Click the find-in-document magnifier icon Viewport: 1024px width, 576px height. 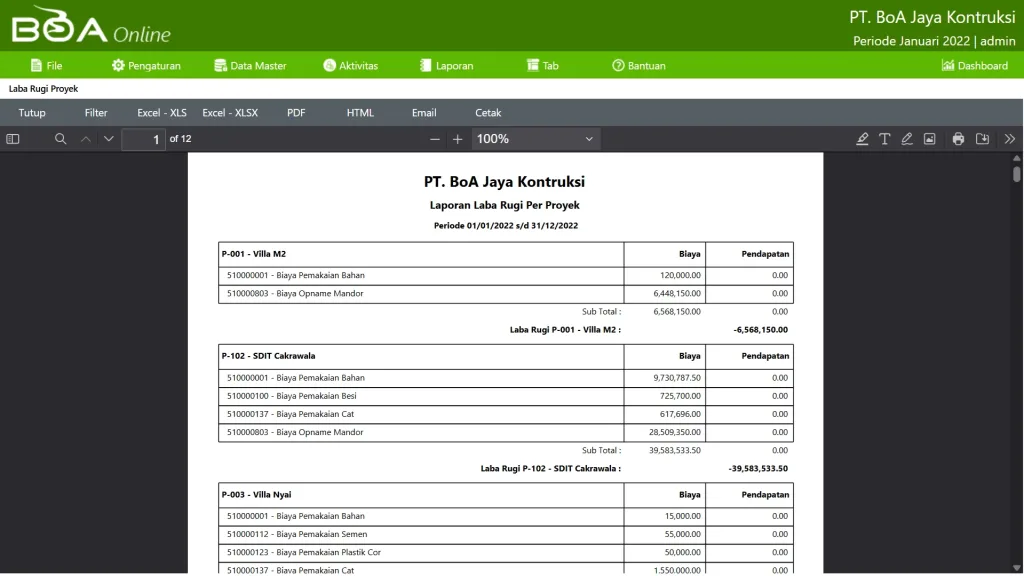pos(61,139)
